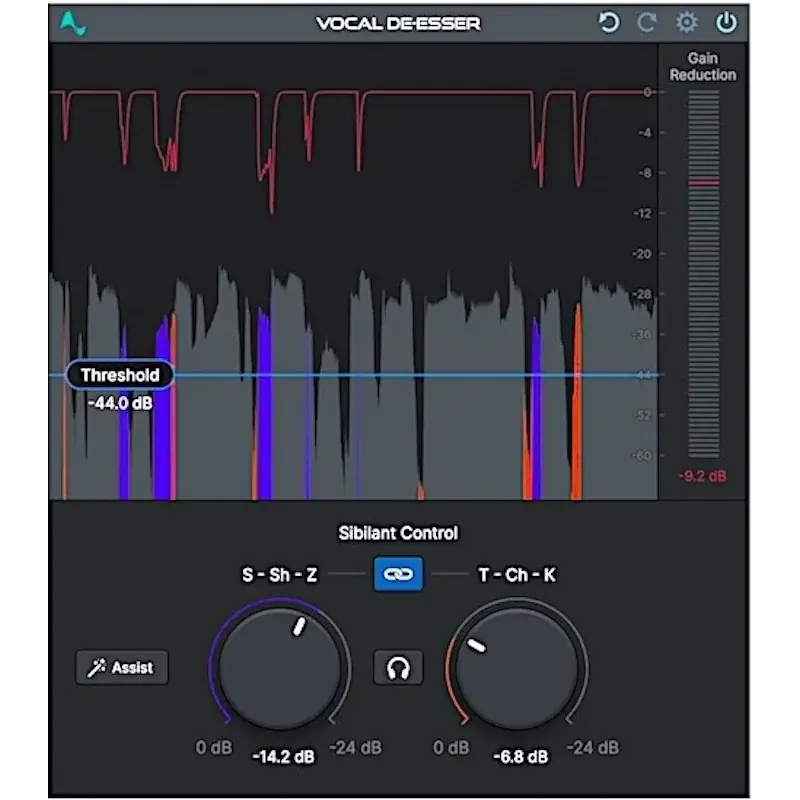Click the -9.2 dB gain reduction readout
The width and height of the screenshot is (800, 800).
(703, 476)
